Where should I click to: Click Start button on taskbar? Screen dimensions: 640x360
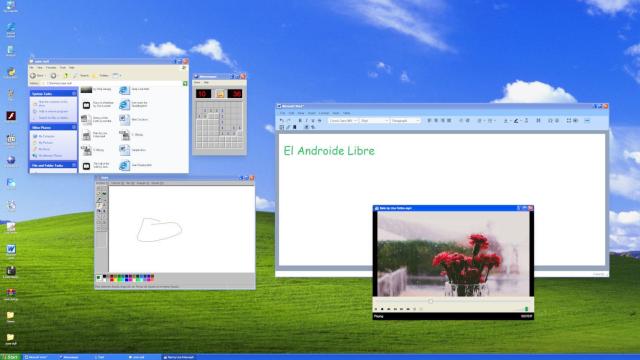click(x=10, y=357)
